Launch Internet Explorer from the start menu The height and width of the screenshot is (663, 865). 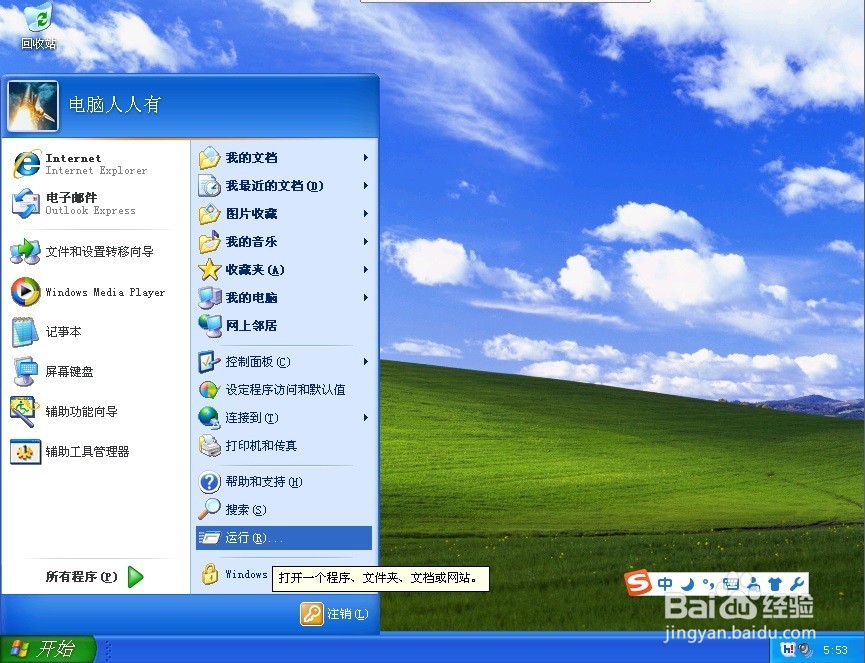click(95, 164)
